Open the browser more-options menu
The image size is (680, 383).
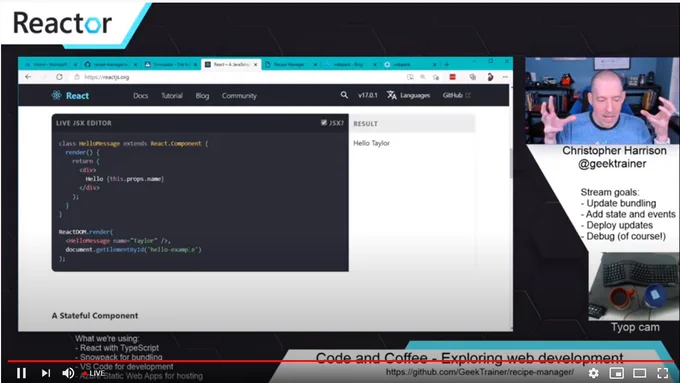[x=505, y=77]
